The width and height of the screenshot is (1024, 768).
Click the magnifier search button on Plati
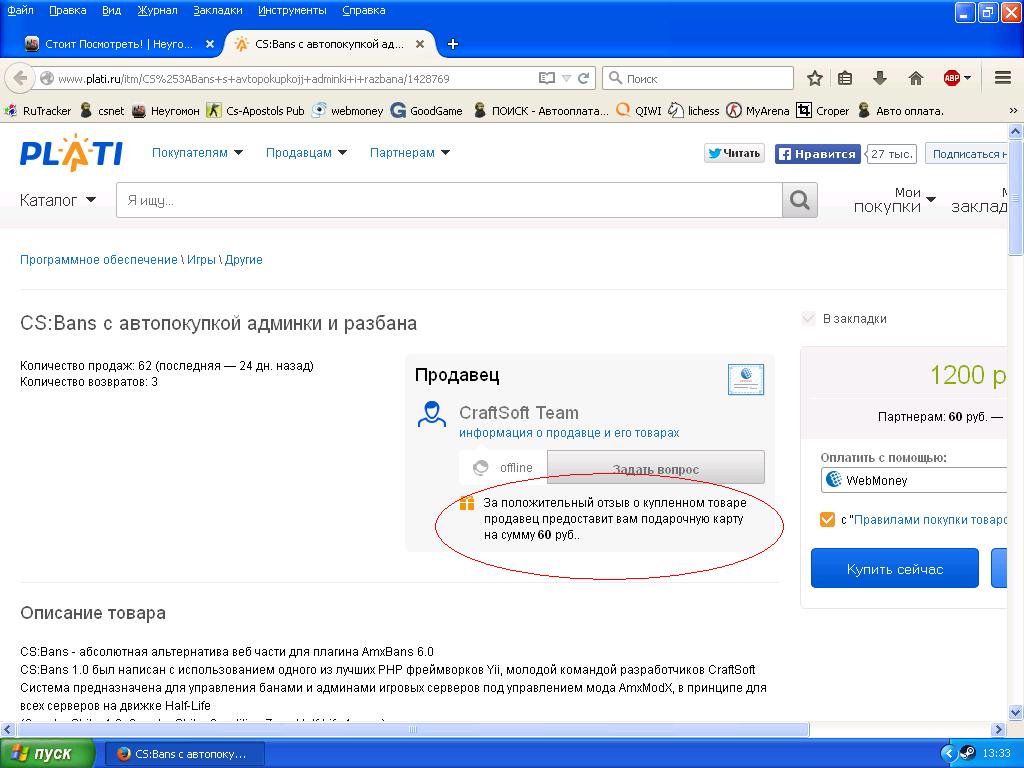click(x=799, y=200)
